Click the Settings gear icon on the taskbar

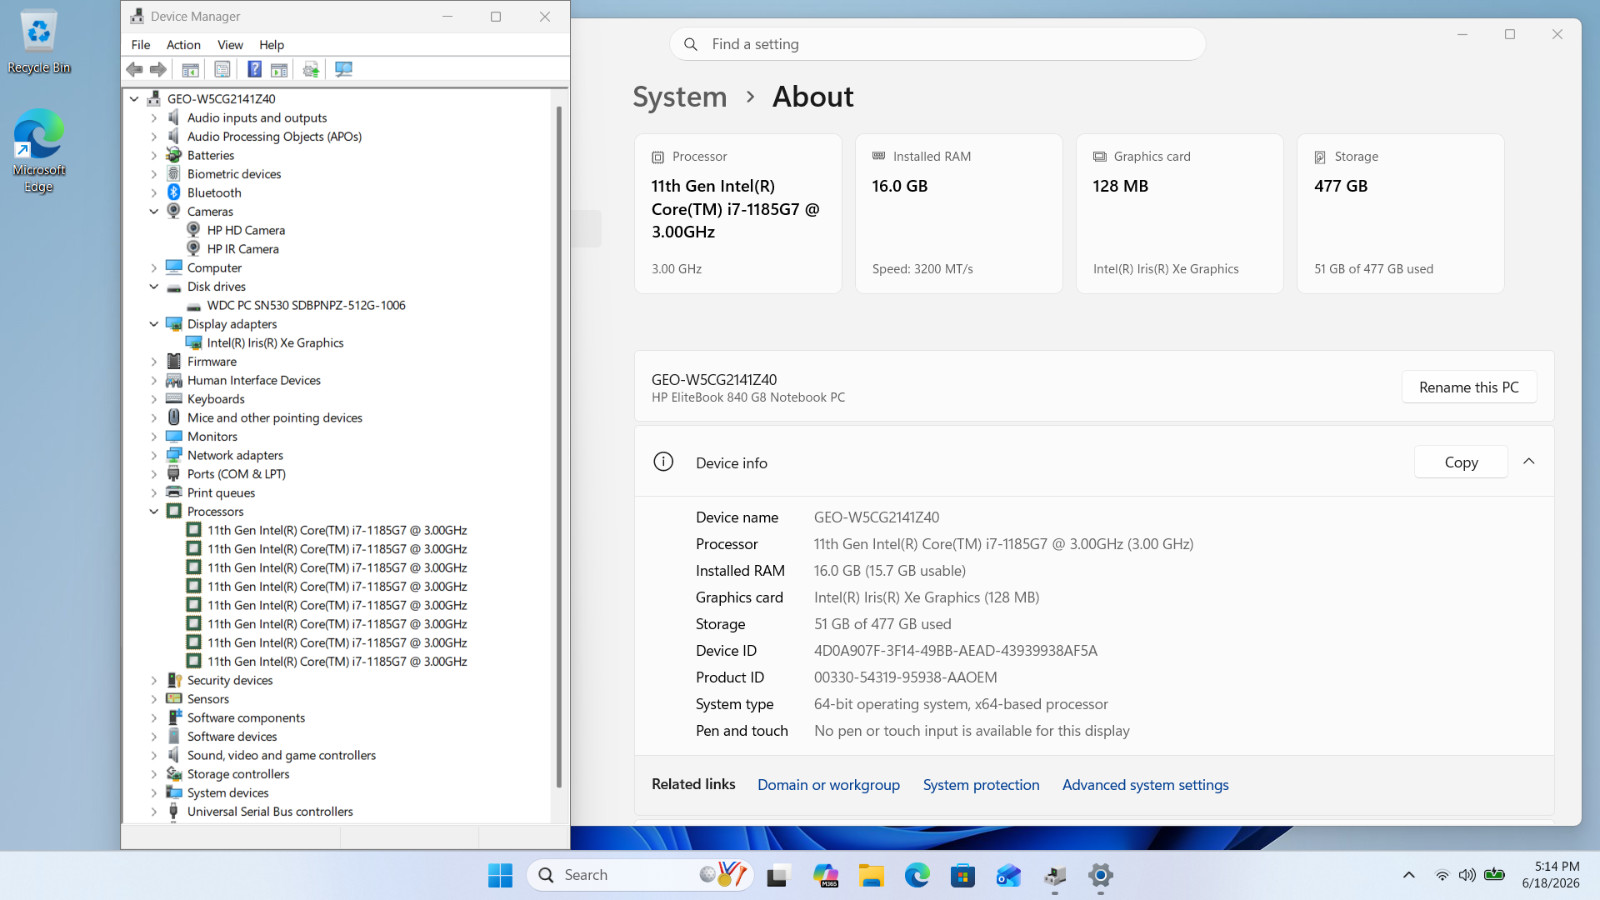click(x=1101, y=875)
